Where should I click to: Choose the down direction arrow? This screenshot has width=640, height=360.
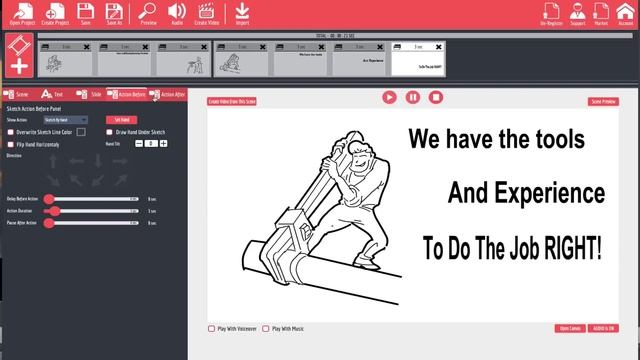98,162
